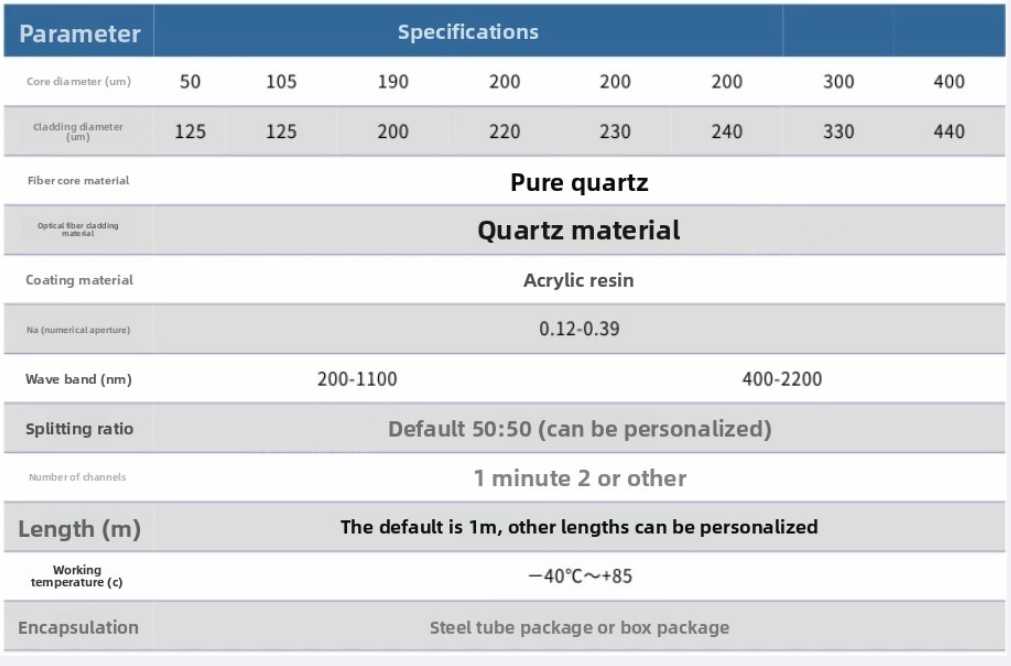Select the 50 core diameter value
Image resolution: width=1011 pixels, height=666 pixels.
190,82
